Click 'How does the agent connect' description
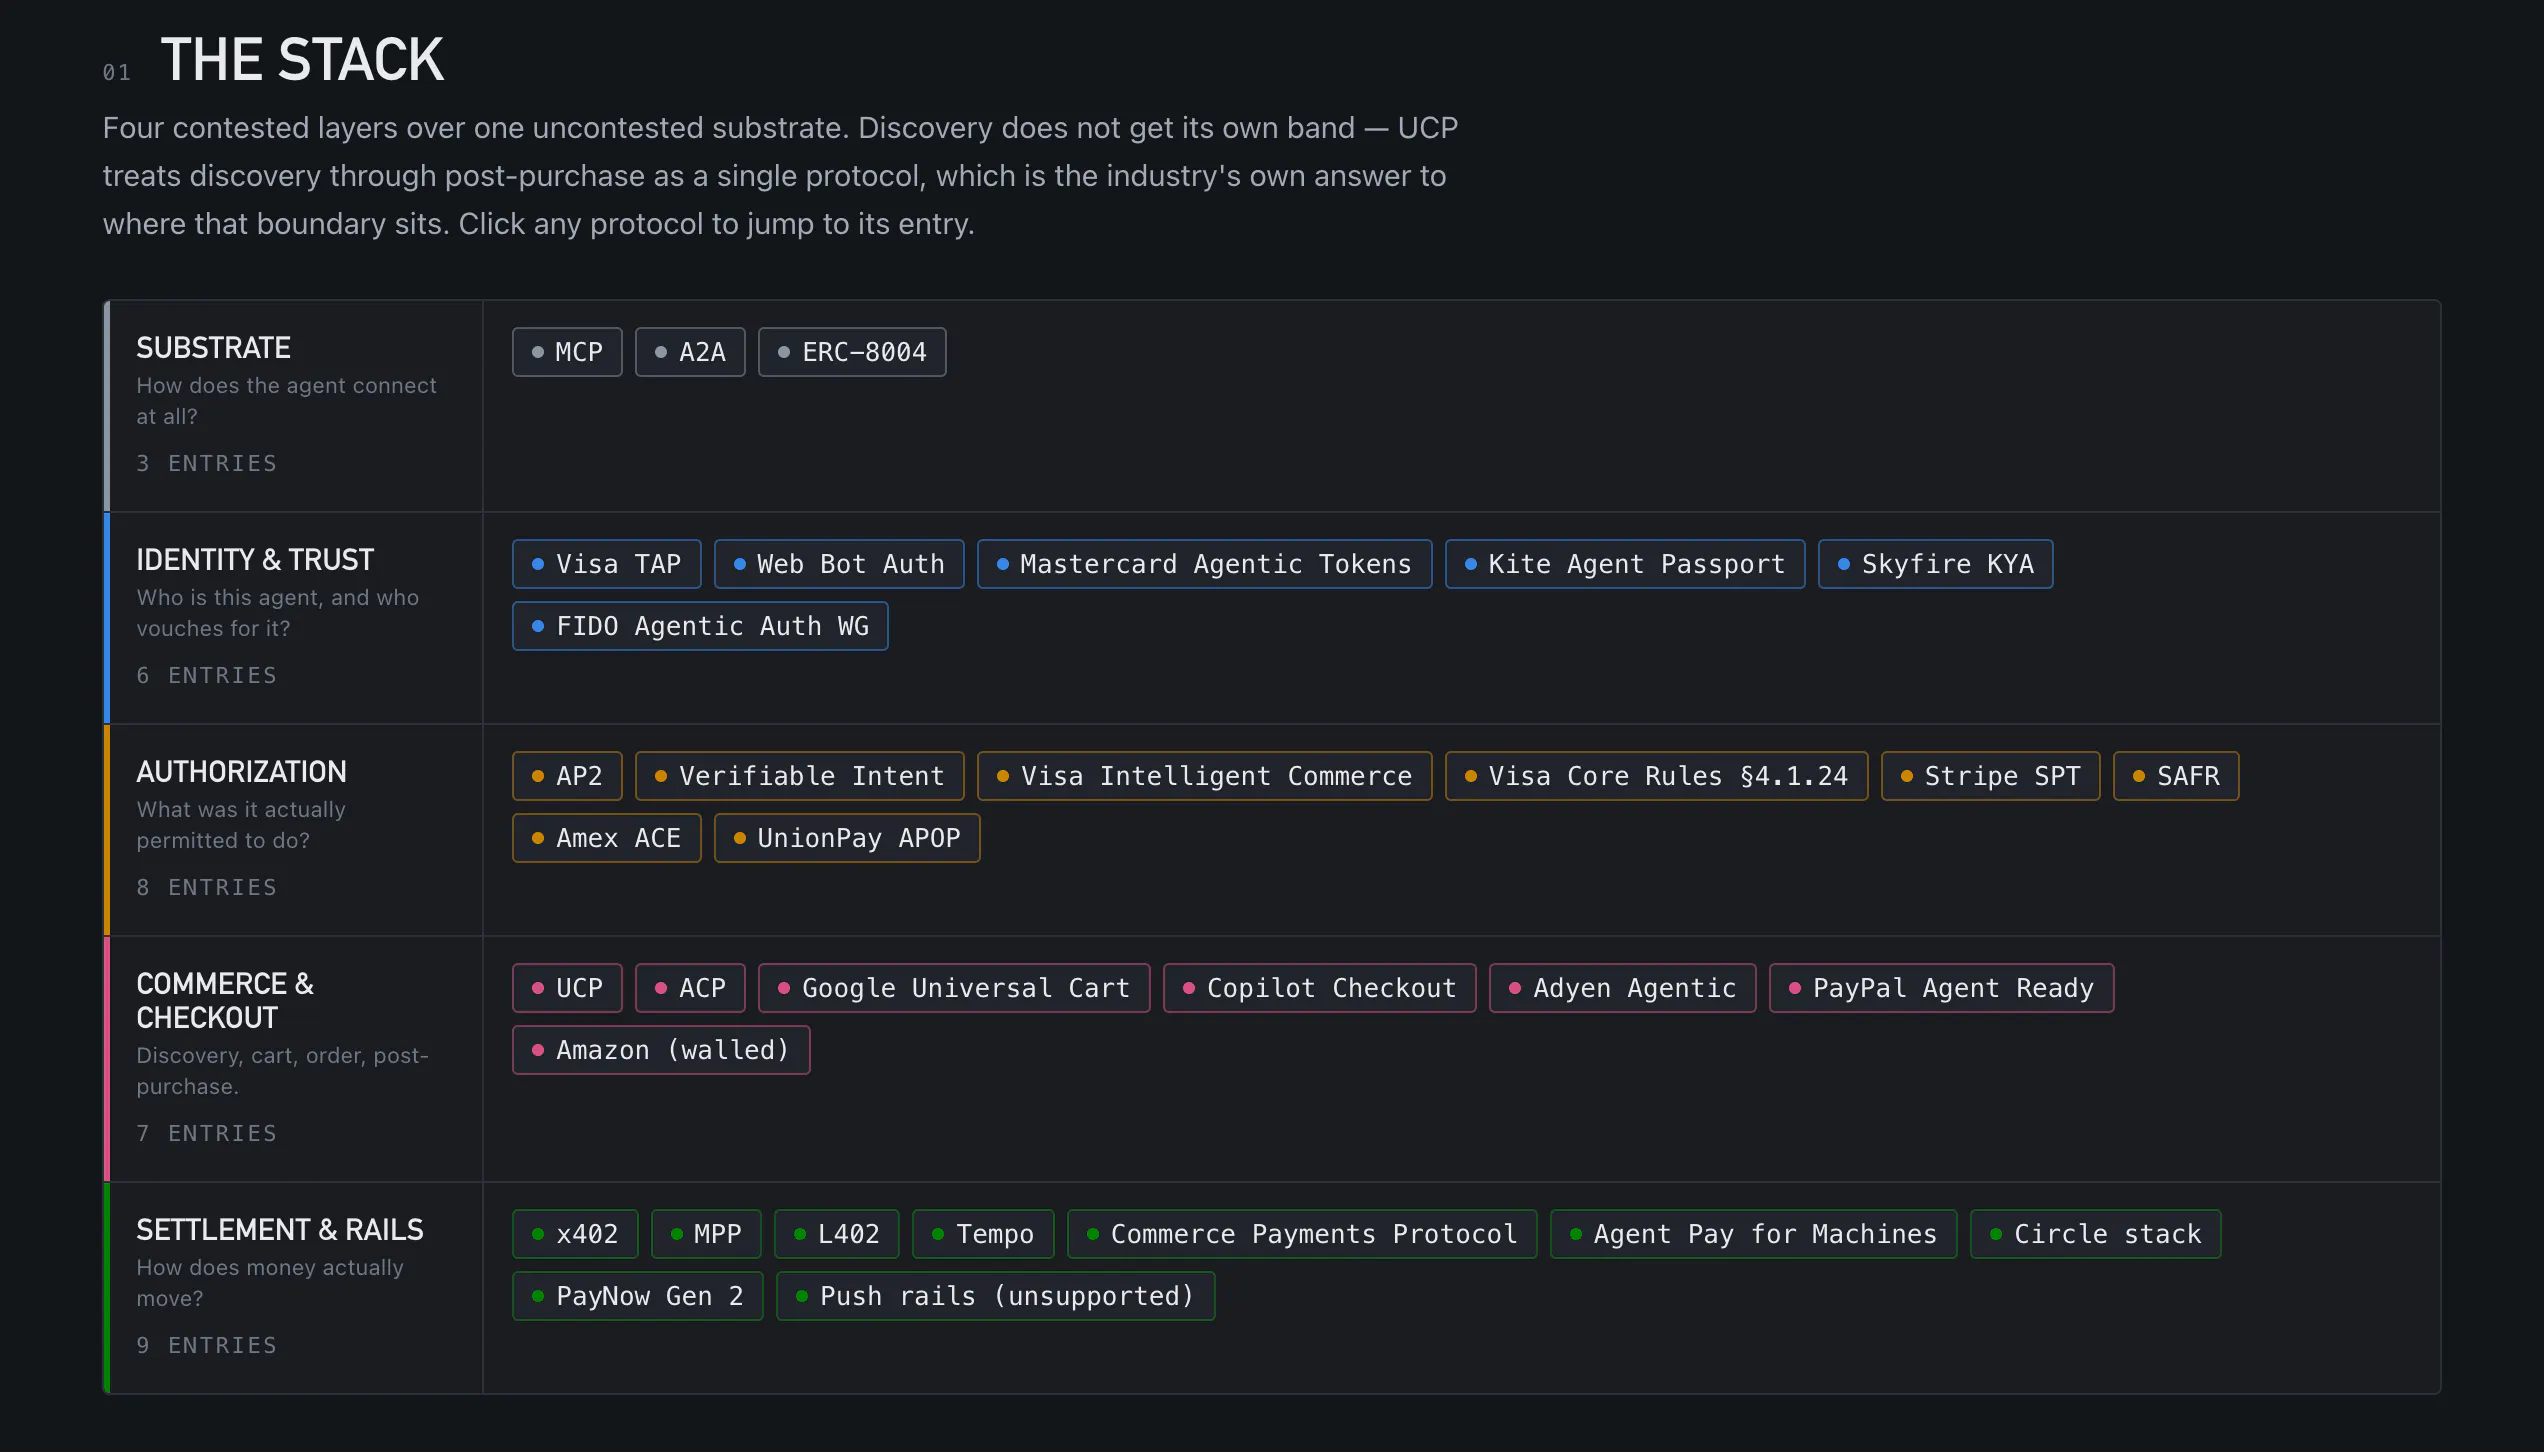Image resolution: width=2544 pixels, height=1452 pixels. (286, 401)
